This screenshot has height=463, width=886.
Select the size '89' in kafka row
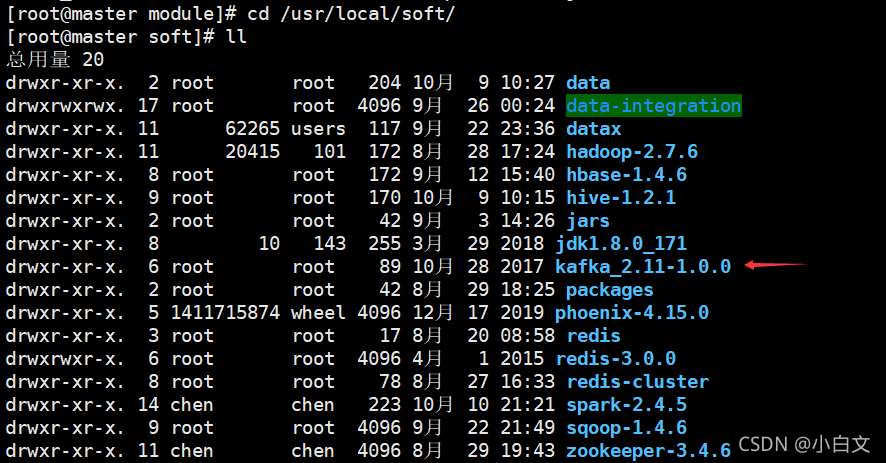390,267
